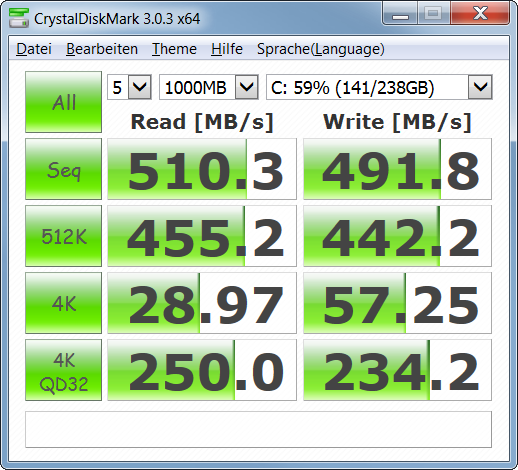Click the 512K write result 442.2
This screenshot has height=470, width=518.
tap(397, 236)
